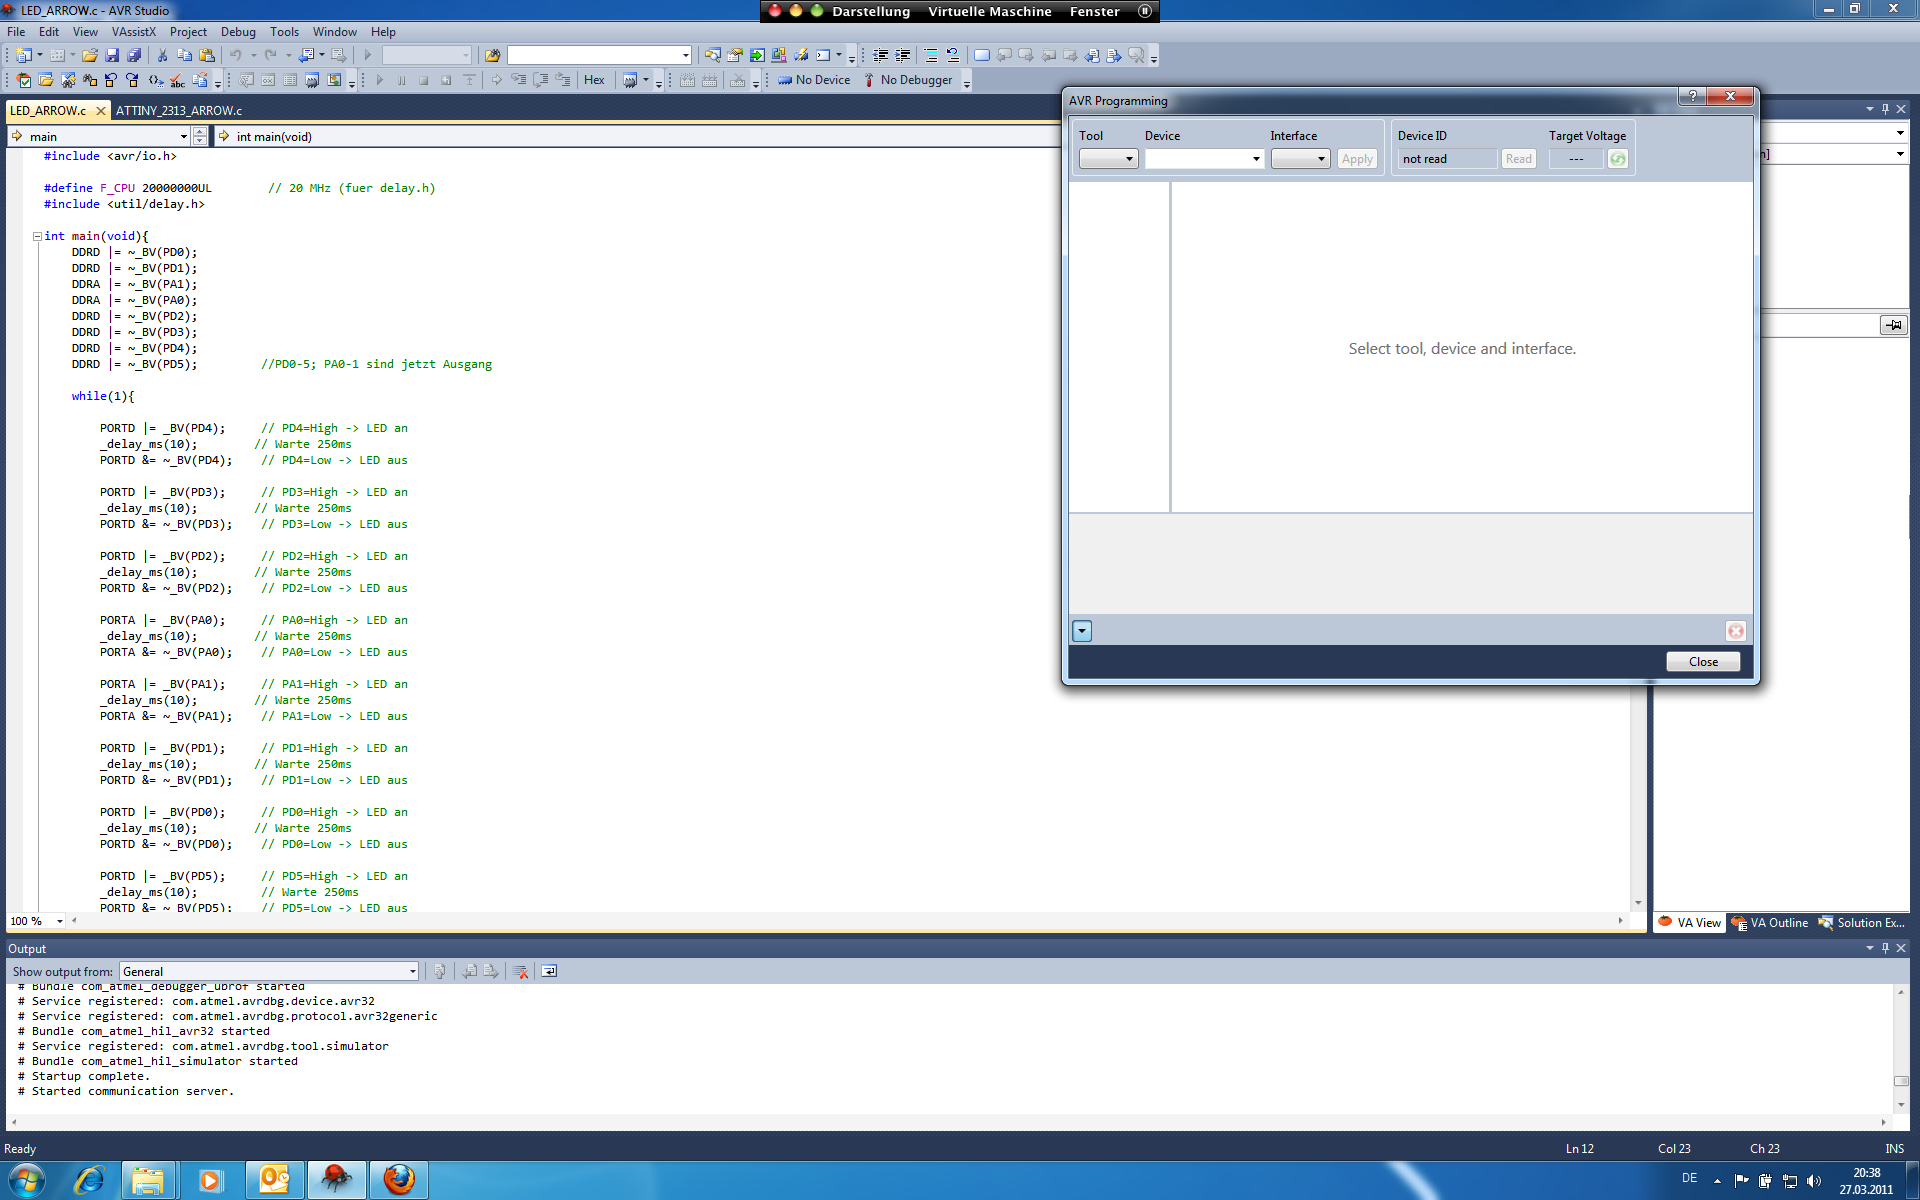Click the Decrease Indent icon
1920x1200 pixels.
point(880,55)
